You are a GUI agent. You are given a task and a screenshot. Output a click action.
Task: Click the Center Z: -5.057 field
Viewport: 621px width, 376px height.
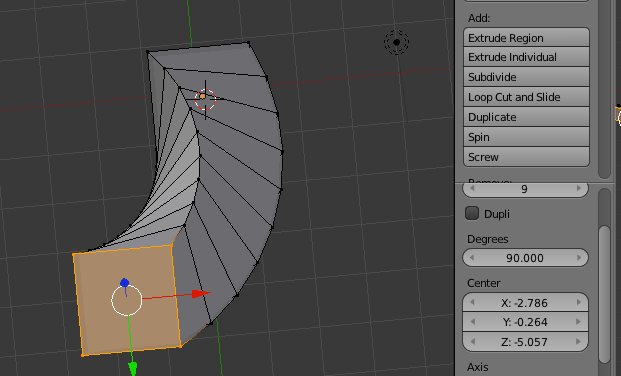525,342
